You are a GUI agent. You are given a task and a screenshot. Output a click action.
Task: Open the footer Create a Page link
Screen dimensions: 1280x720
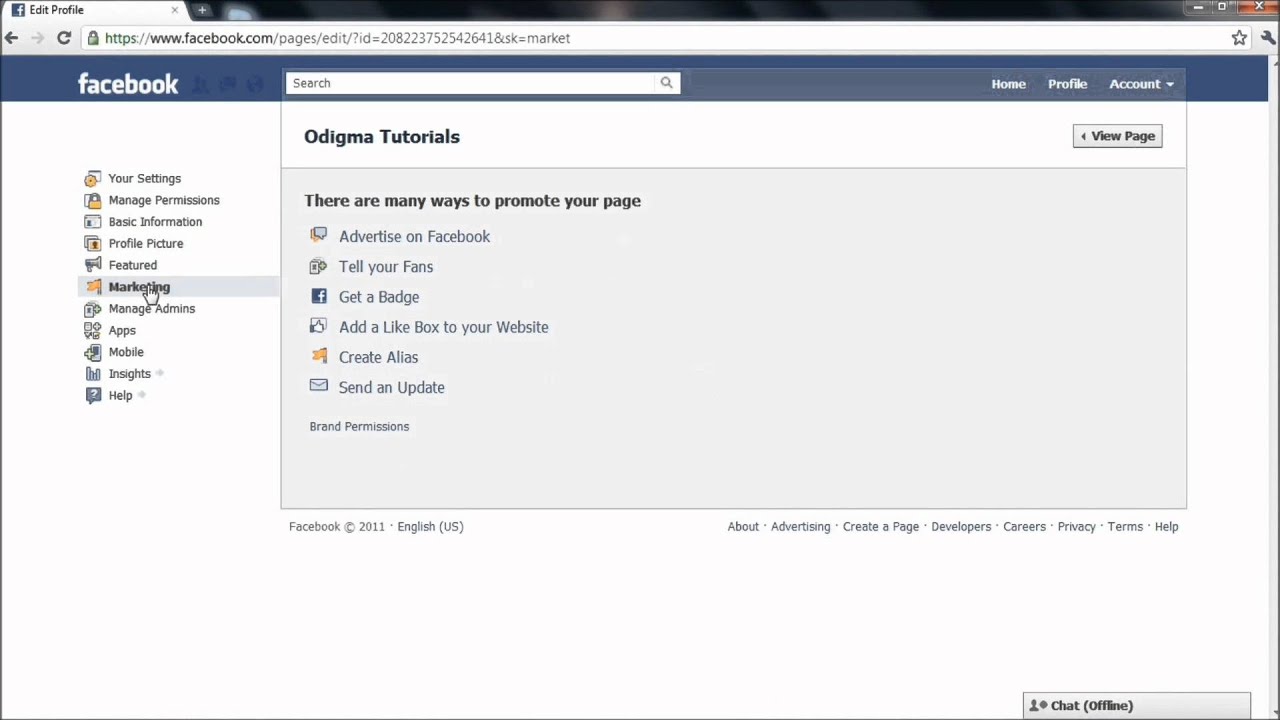click(x=880, y=526)
